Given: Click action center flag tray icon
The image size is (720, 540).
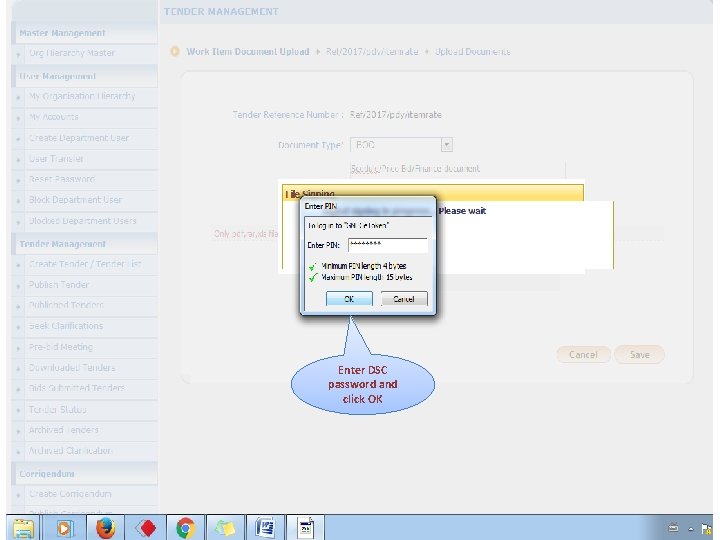Looking at the screenshot, I should coord(706,529).
